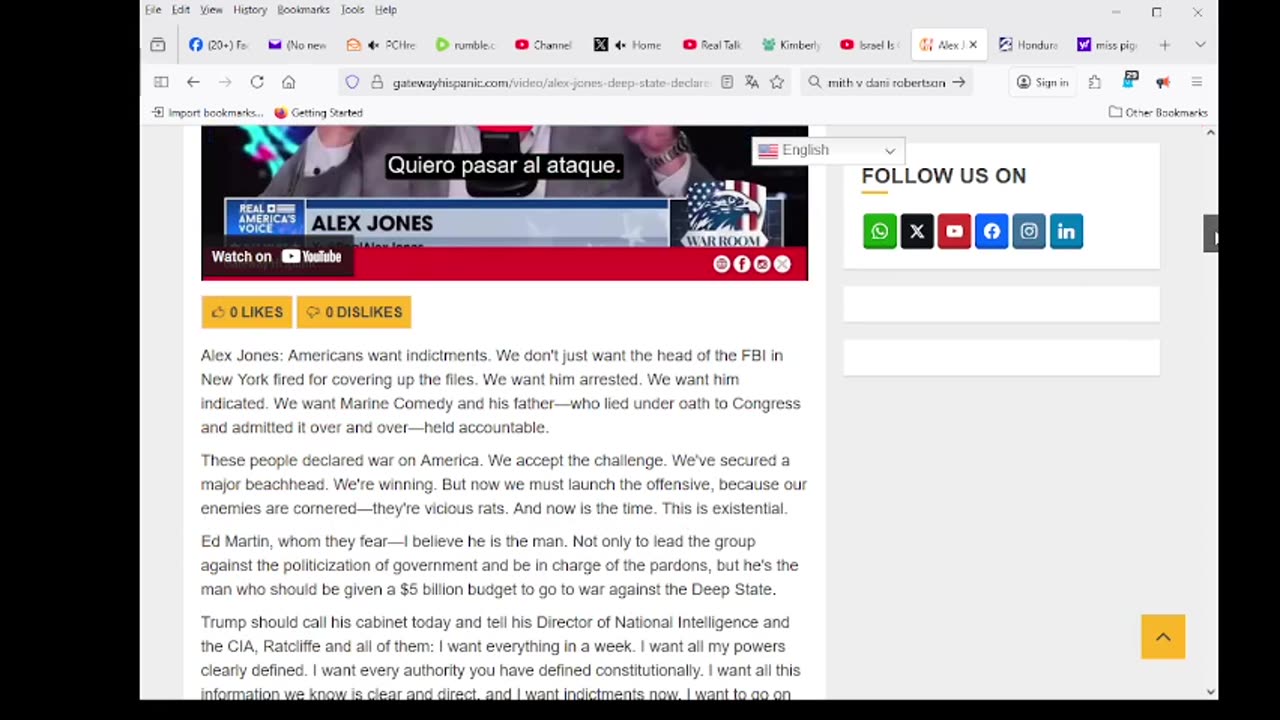
Task: Click the Sign in button
Action: click(1042, 82)
